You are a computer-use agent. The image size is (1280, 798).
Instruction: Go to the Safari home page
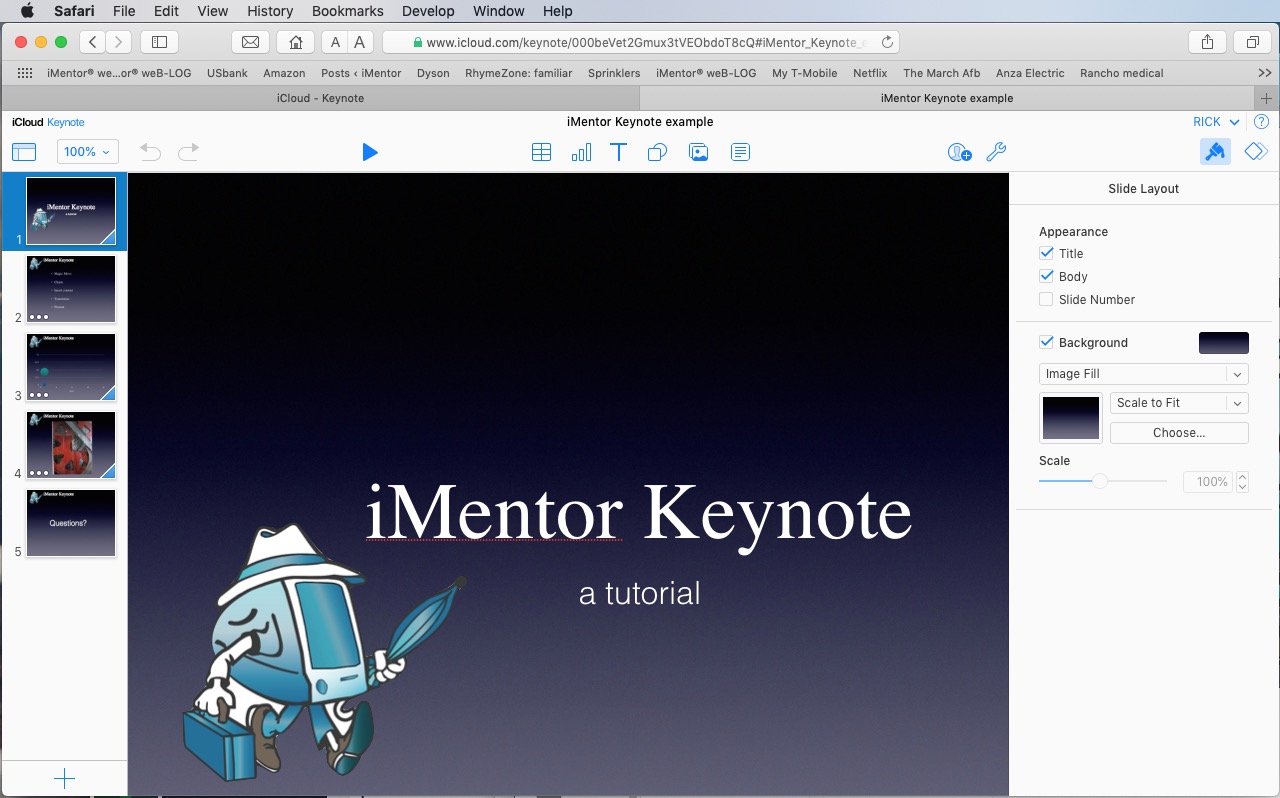(295, 42)
